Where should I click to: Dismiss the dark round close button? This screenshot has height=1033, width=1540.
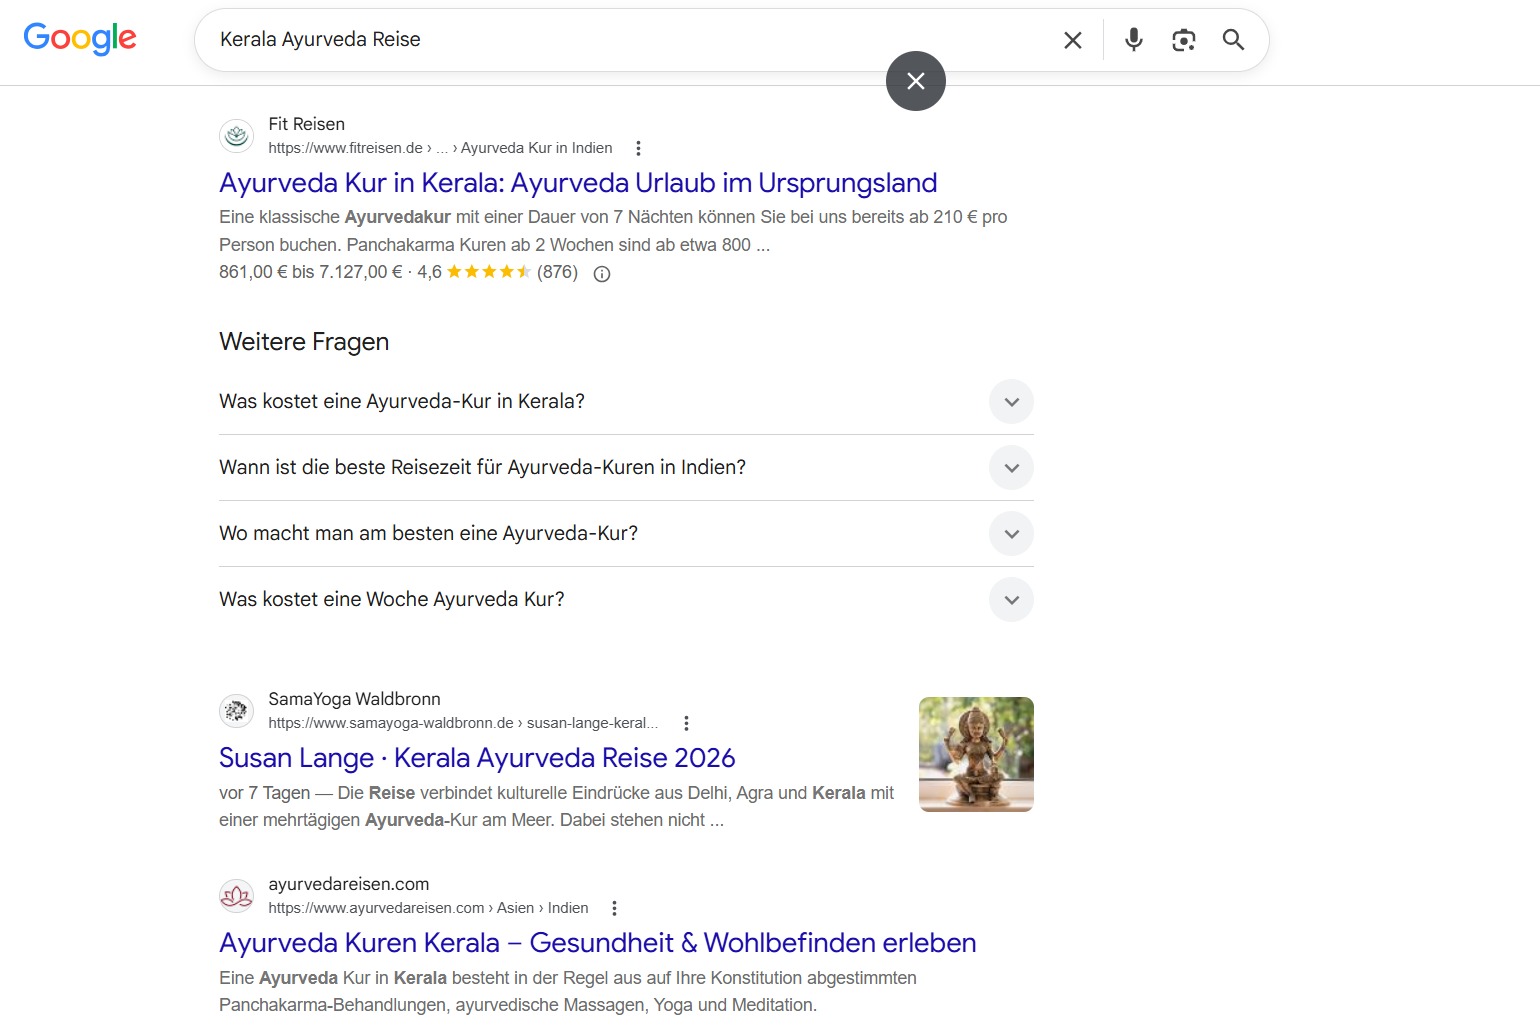[916, 81]
